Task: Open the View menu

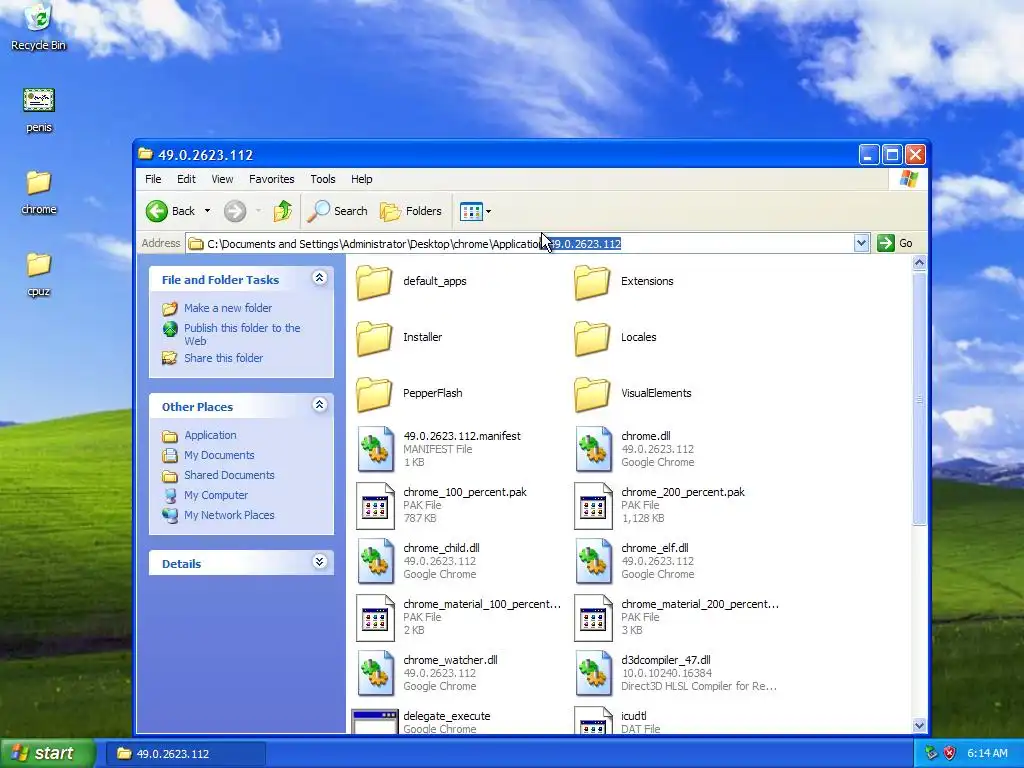Action: point(222,179)
